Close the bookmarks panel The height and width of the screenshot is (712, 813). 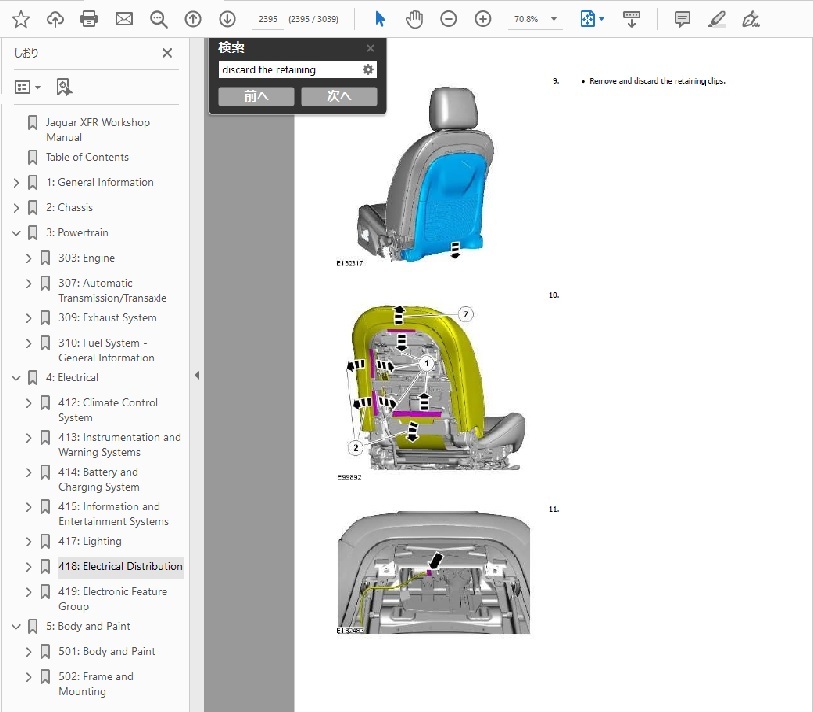tap(167, 53)
